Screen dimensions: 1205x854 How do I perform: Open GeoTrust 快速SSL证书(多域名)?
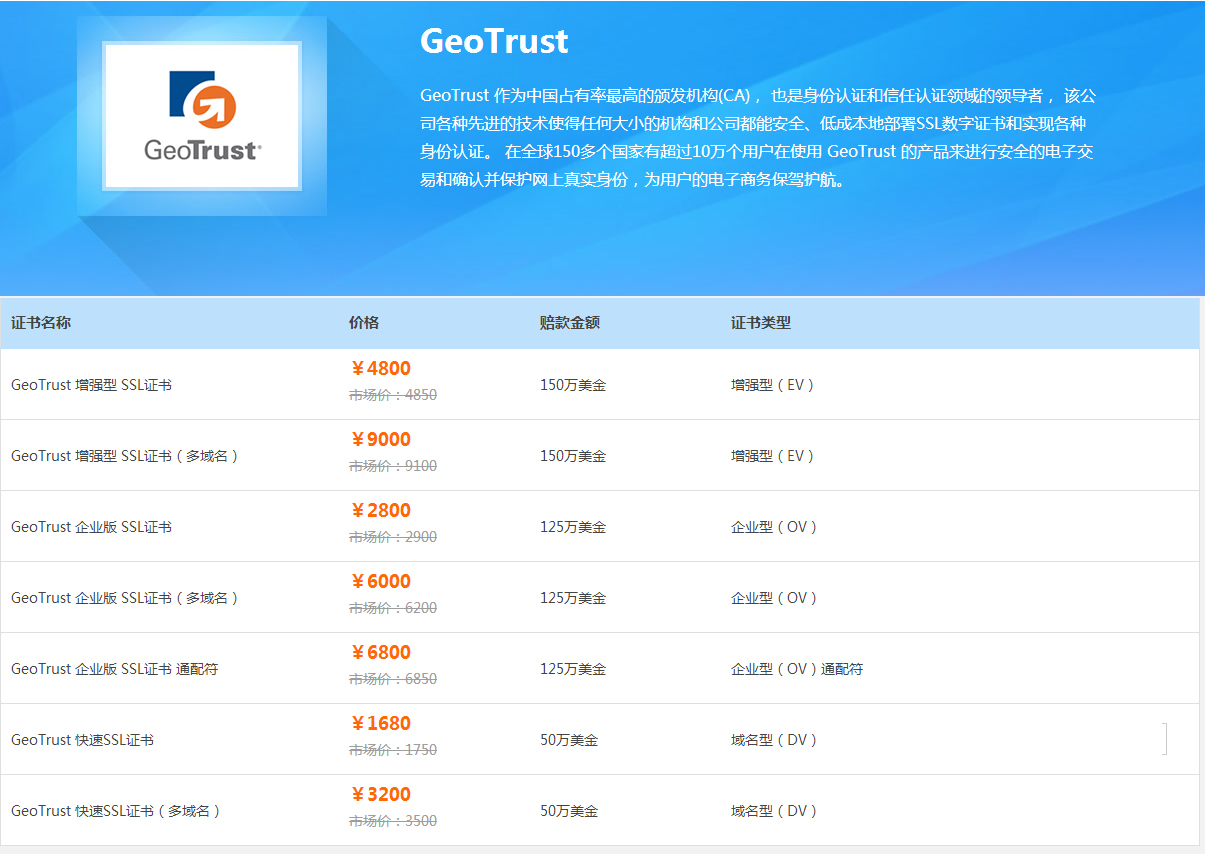click(117, 811)
